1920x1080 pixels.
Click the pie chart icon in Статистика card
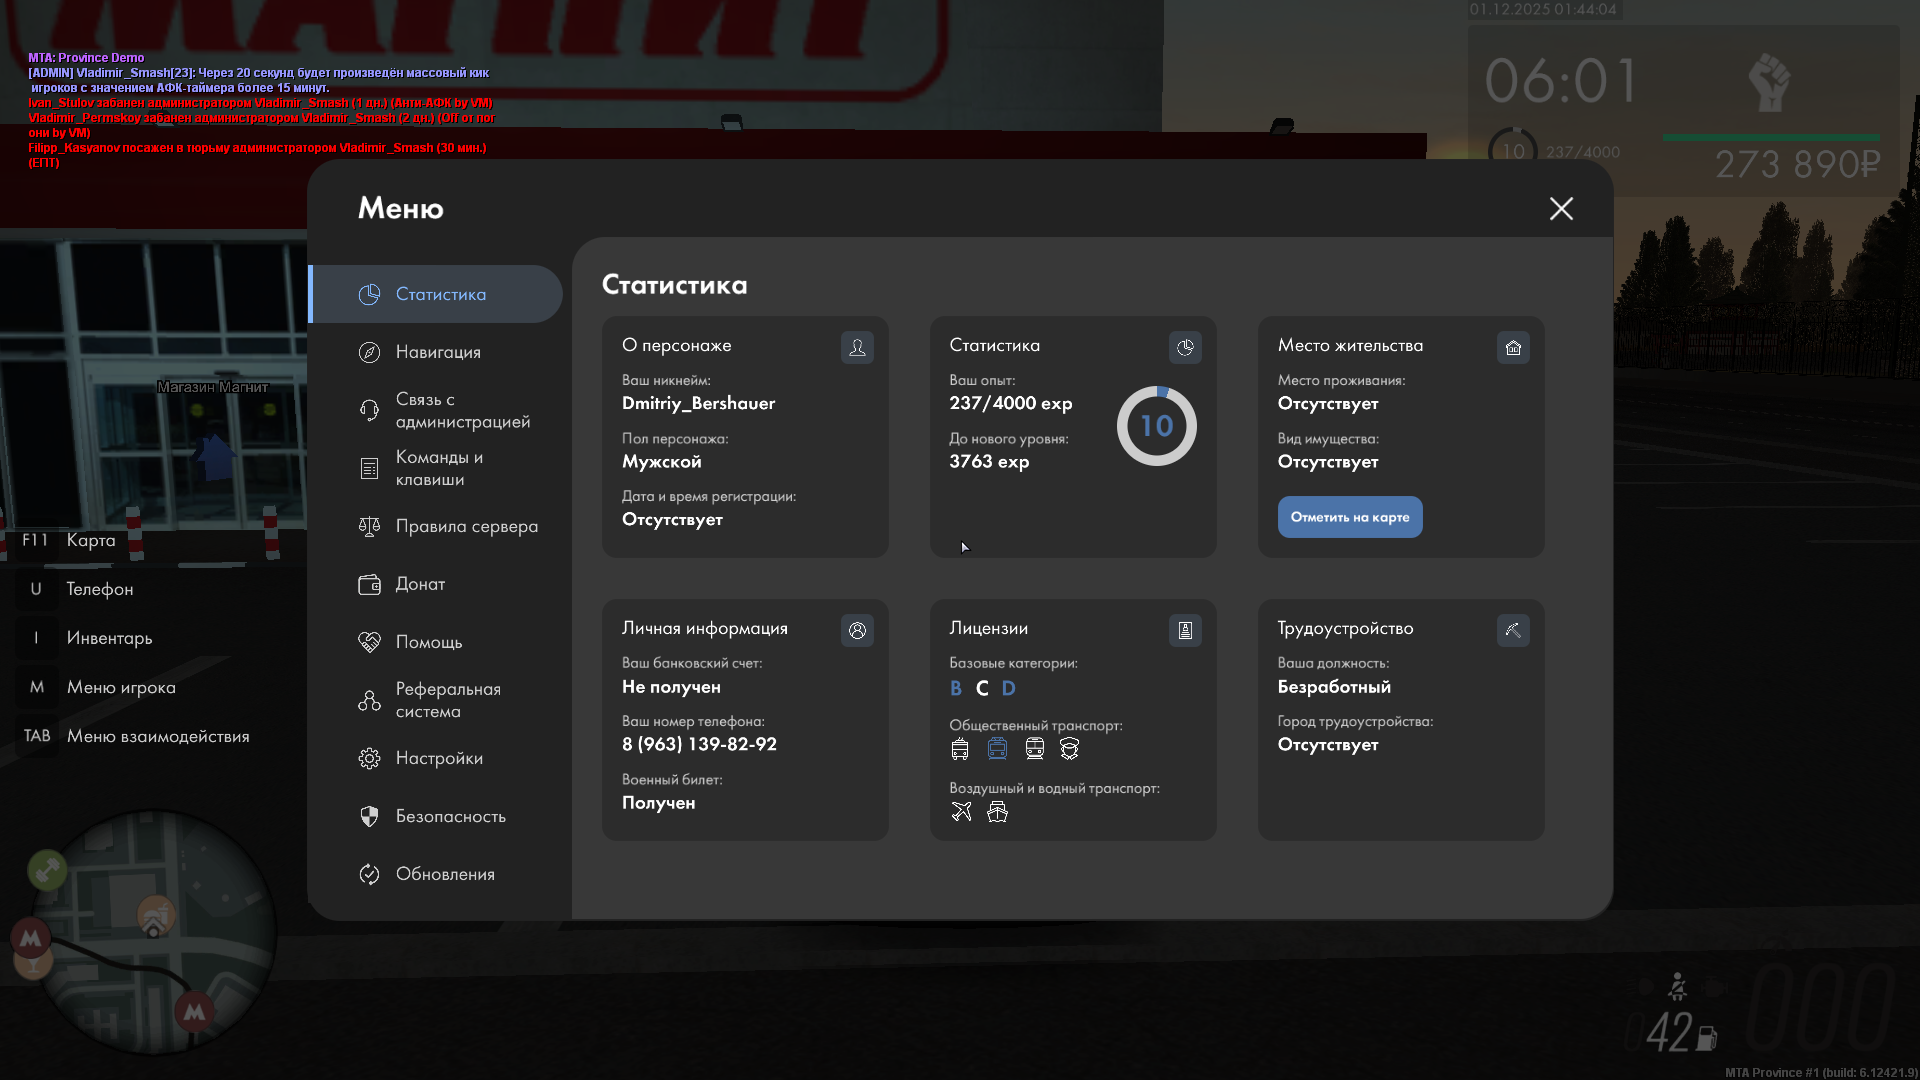(x=1185, y=347)
